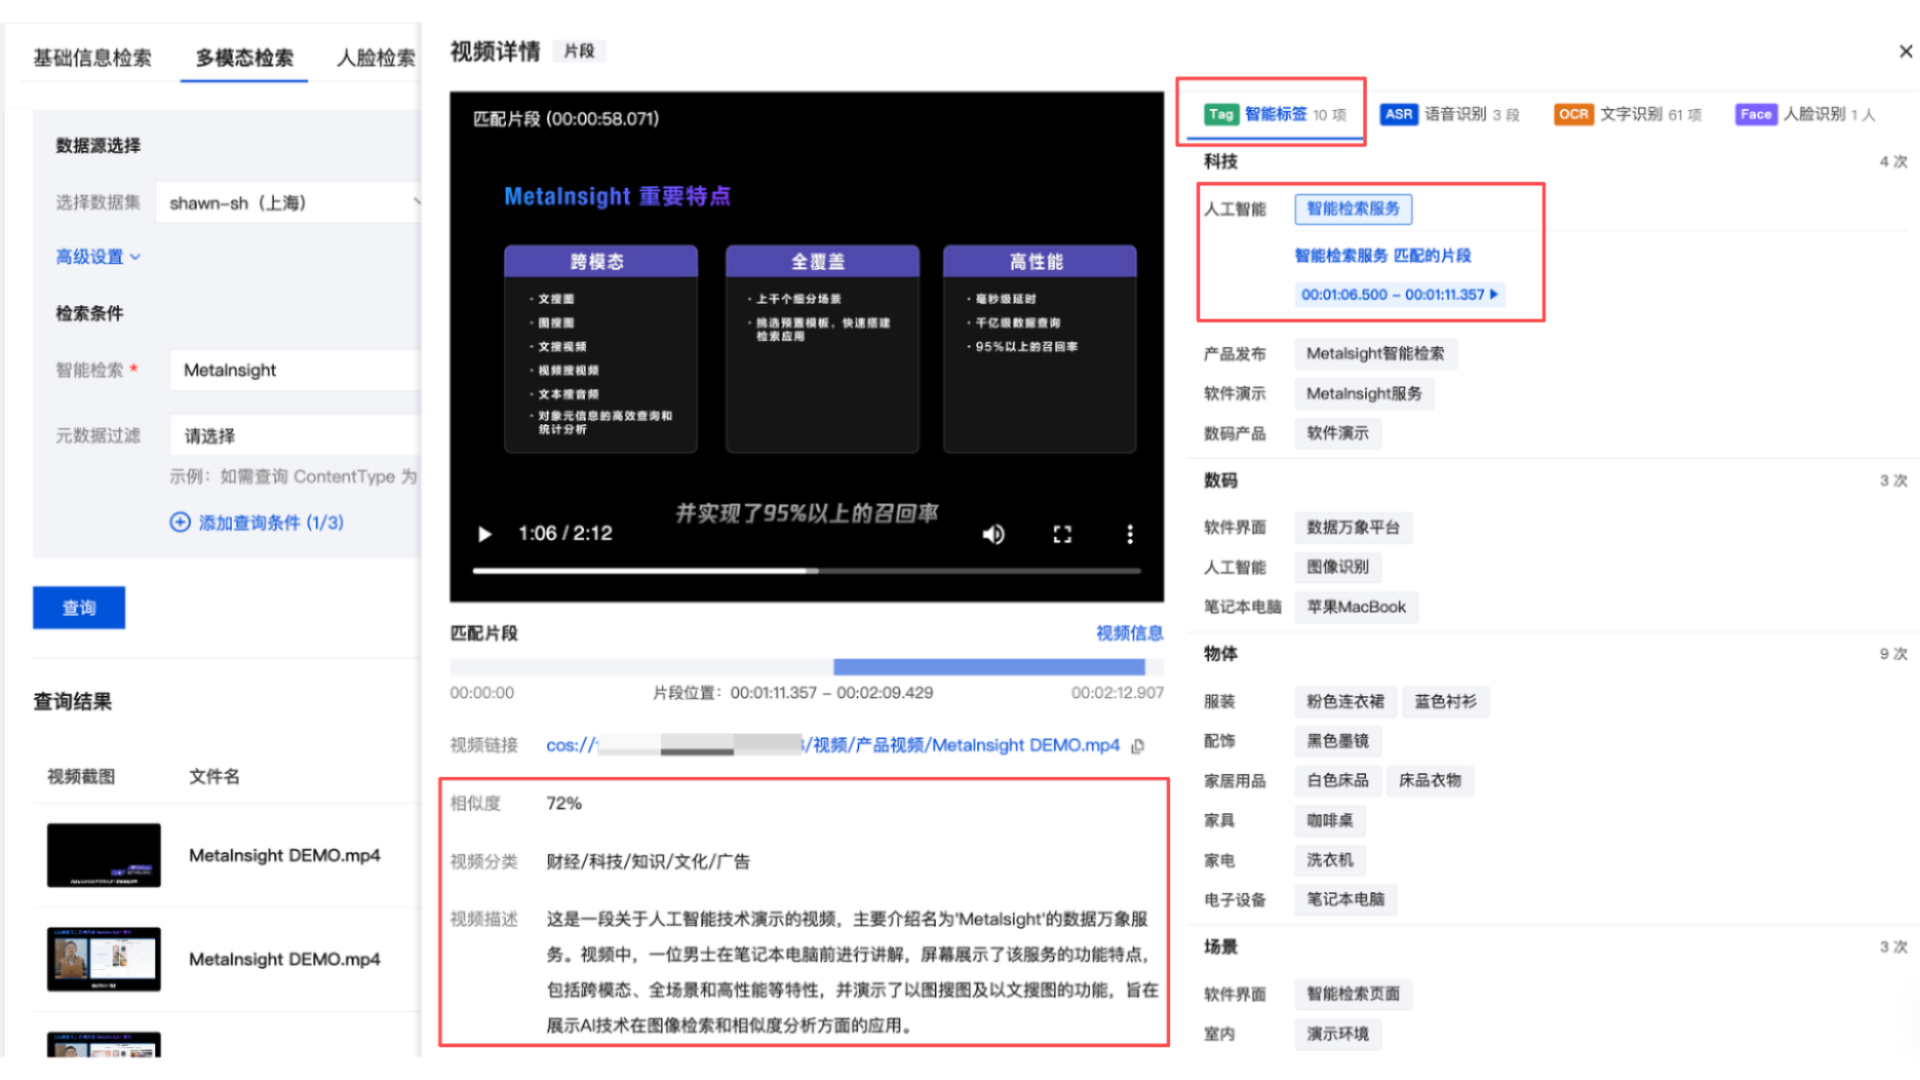This screenshot has height=1080, width=1920.
Task: Select the 多模态检索 tab
Action: coord(244,58)
